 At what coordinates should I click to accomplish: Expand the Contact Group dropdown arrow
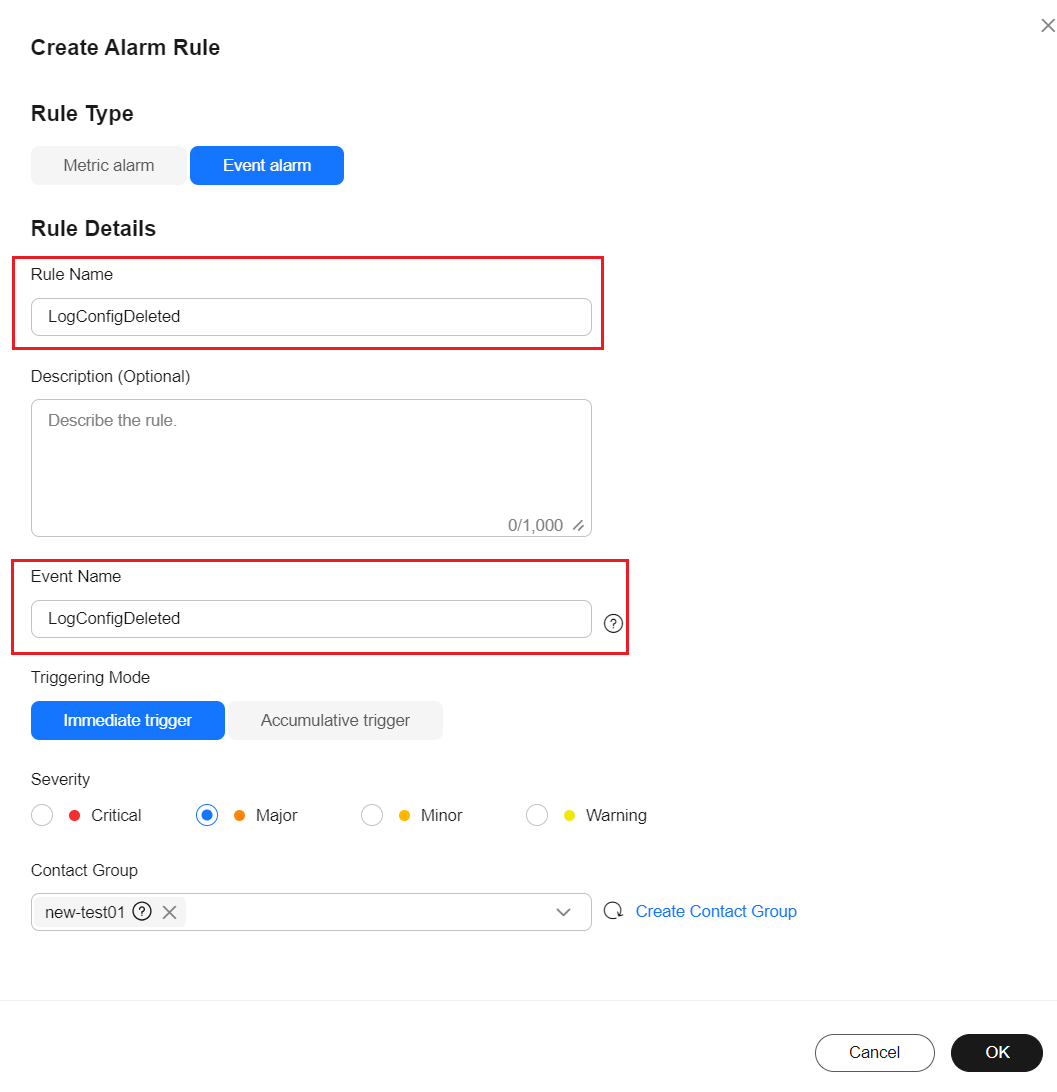pyautogui.click(x=563, y=912)
